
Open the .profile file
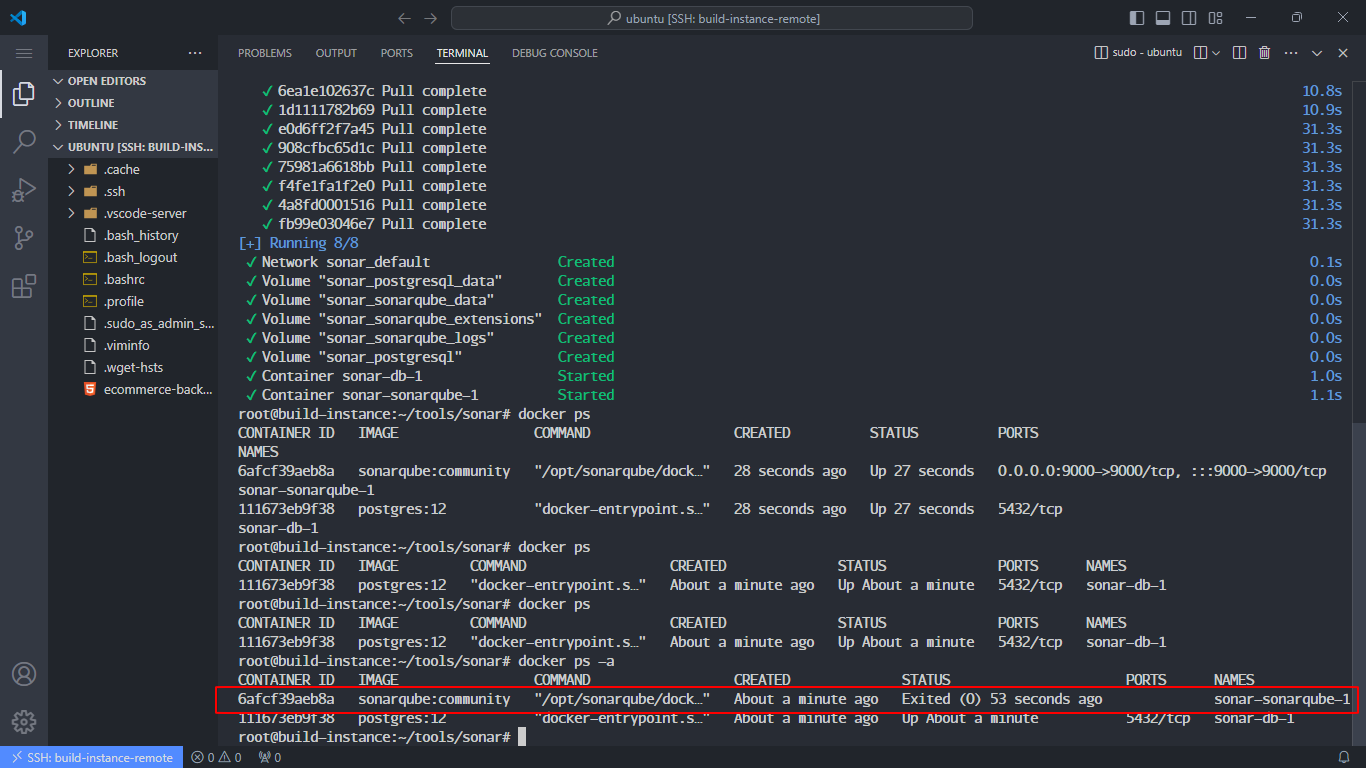[133, 301]
